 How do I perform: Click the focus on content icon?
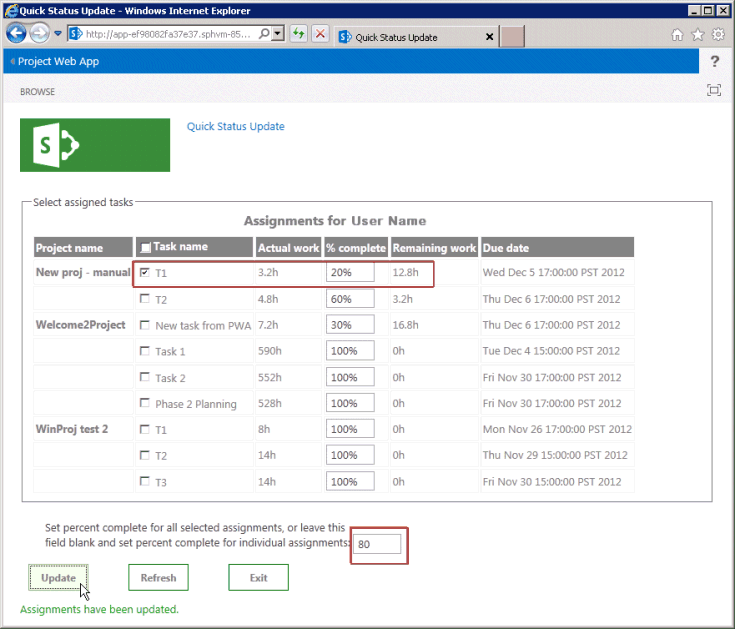click(x=714, y=91)
